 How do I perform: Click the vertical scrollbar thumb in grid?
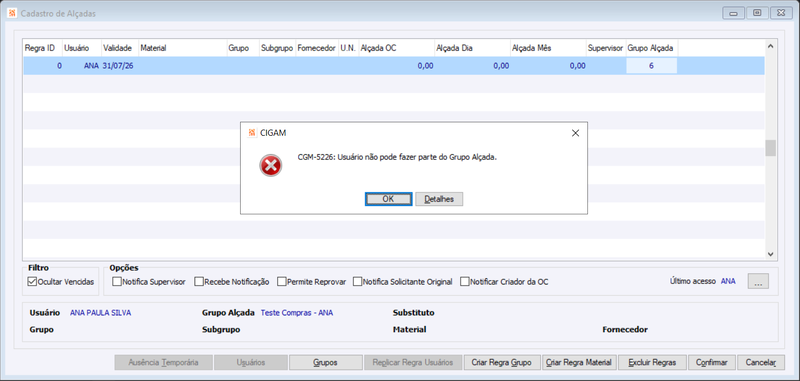tap(770, 148)
